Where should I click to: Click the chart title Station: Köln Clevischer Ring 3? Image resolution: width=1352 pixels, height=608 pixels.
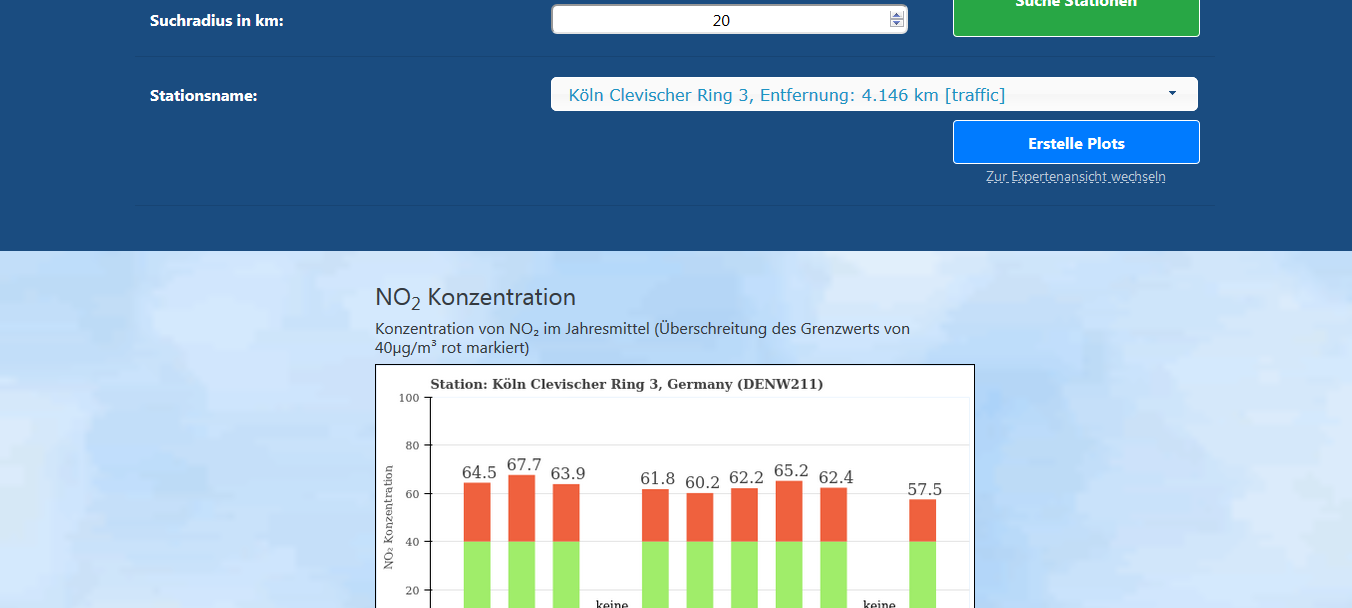(627, 384)
